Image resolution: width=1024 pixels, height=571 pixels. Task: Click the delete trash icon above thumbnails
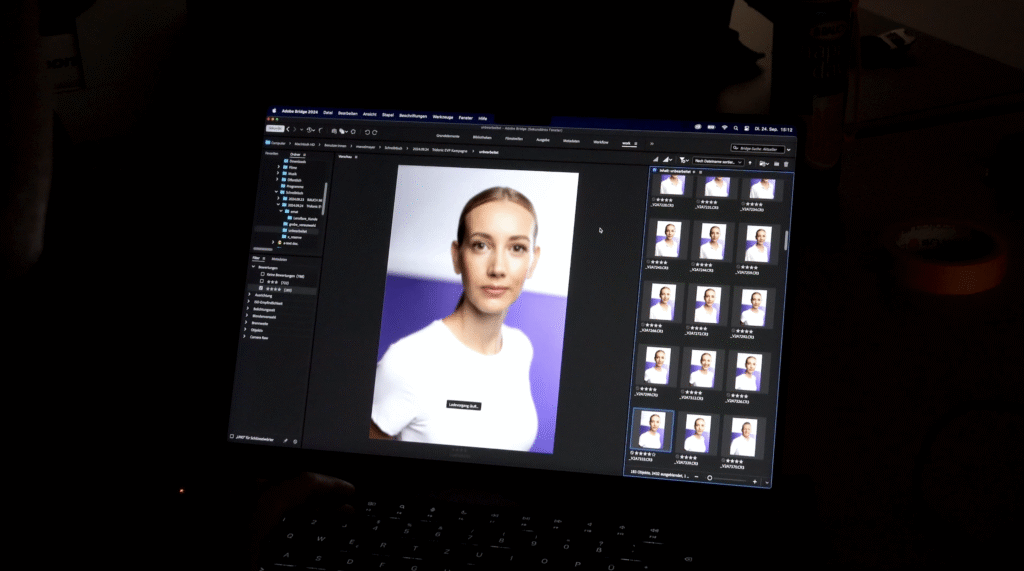tap(786, 163)
